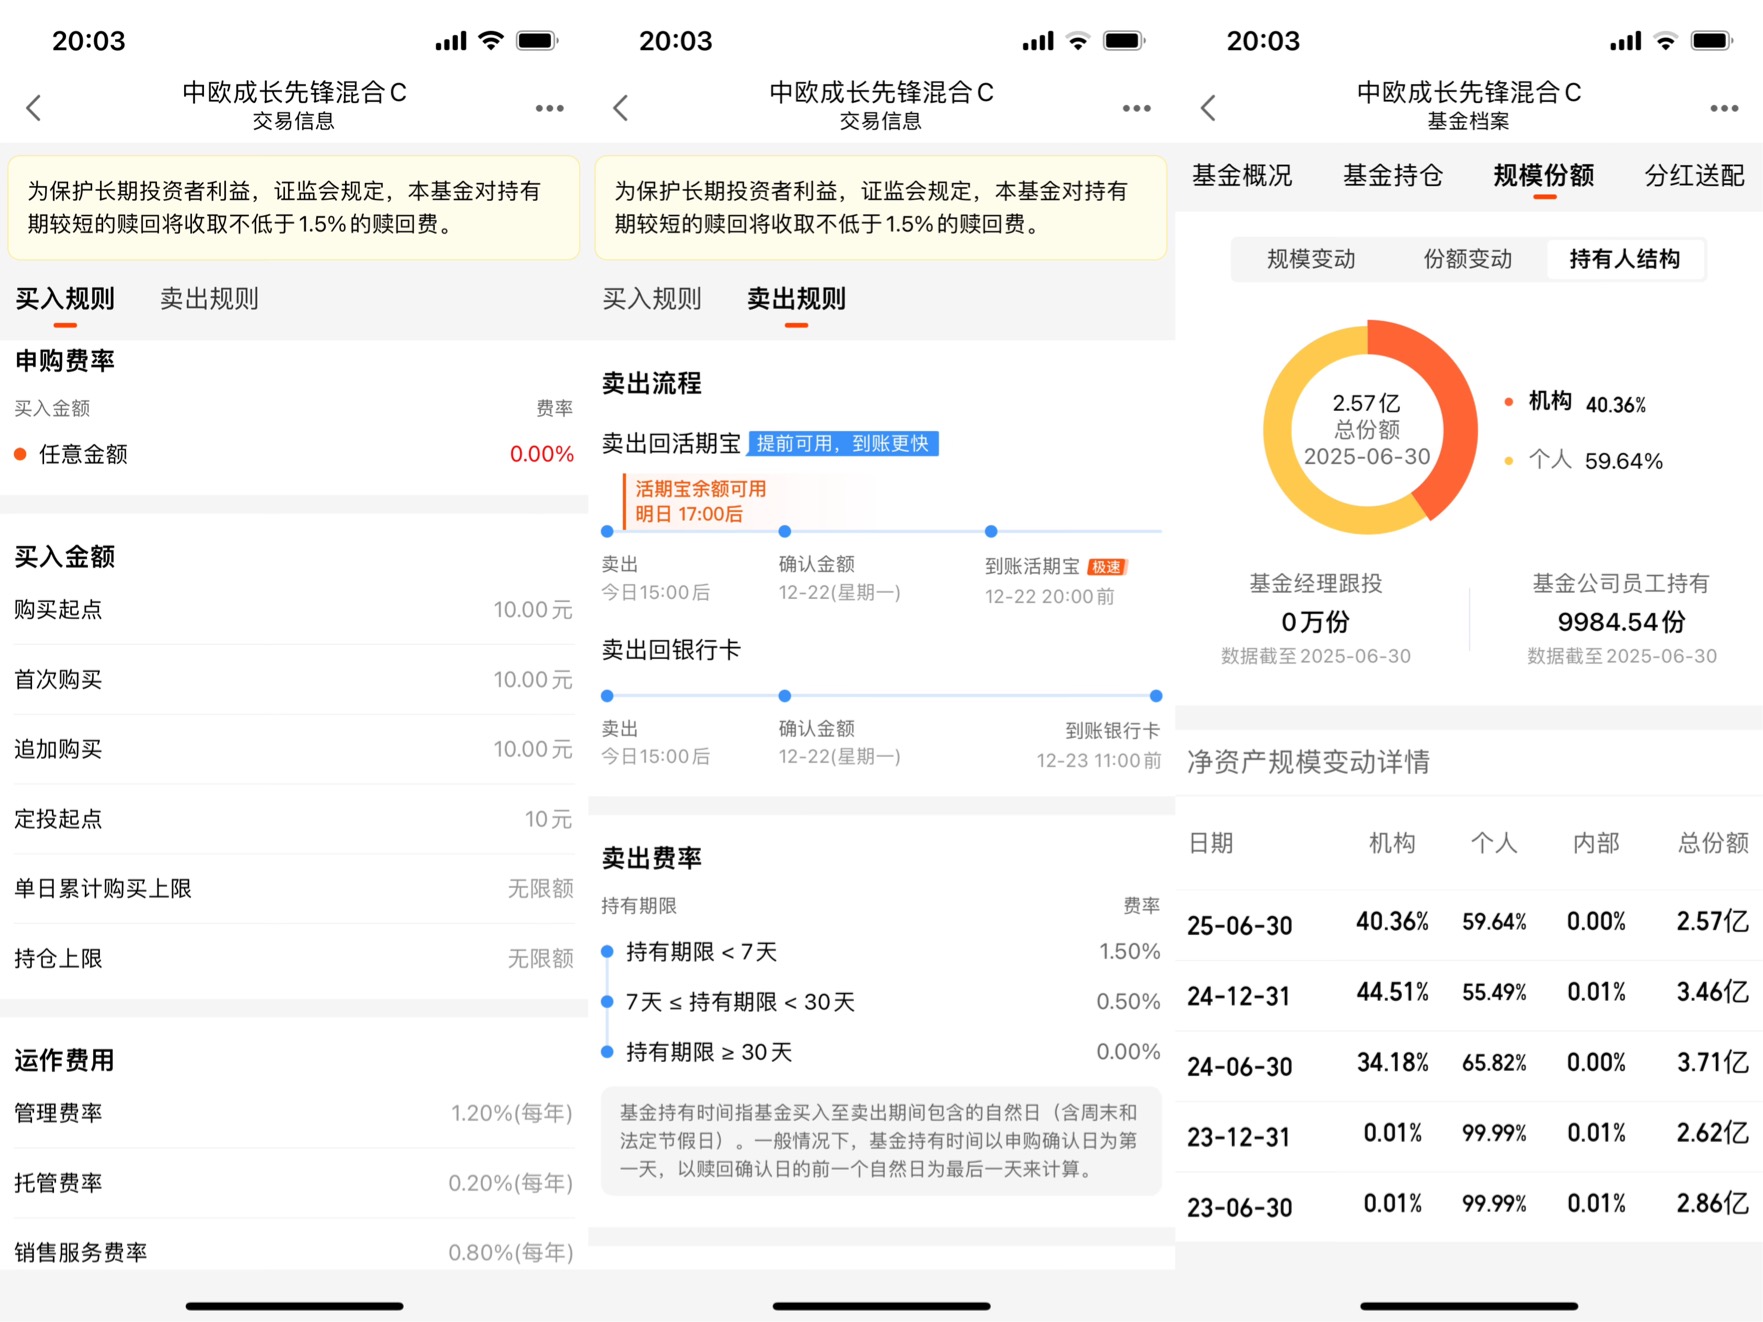Viewport: 1763px width, 1322px height.
Task: Tap the 25-06-30 table row date
Action: point(1240,925)
